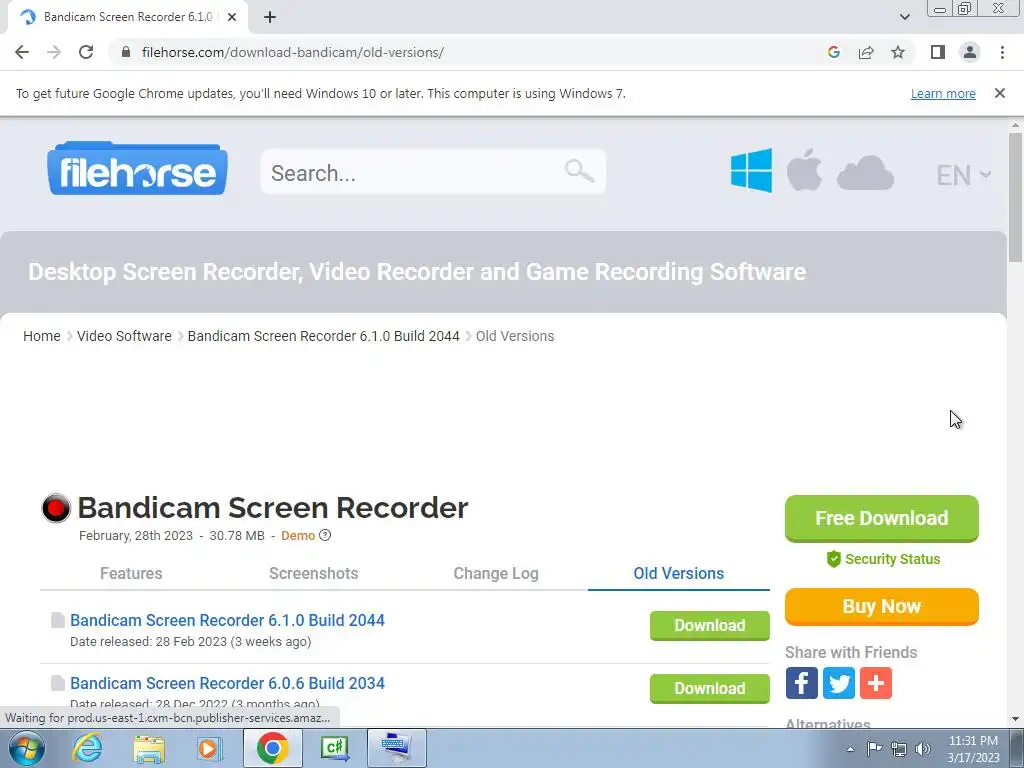This screenshot has width=1024, height=768.
Task: Open Bandicam Screen Recorder 6.0.6 Build 2034 link
Action: pyautogui.click(x=227, y=683)
